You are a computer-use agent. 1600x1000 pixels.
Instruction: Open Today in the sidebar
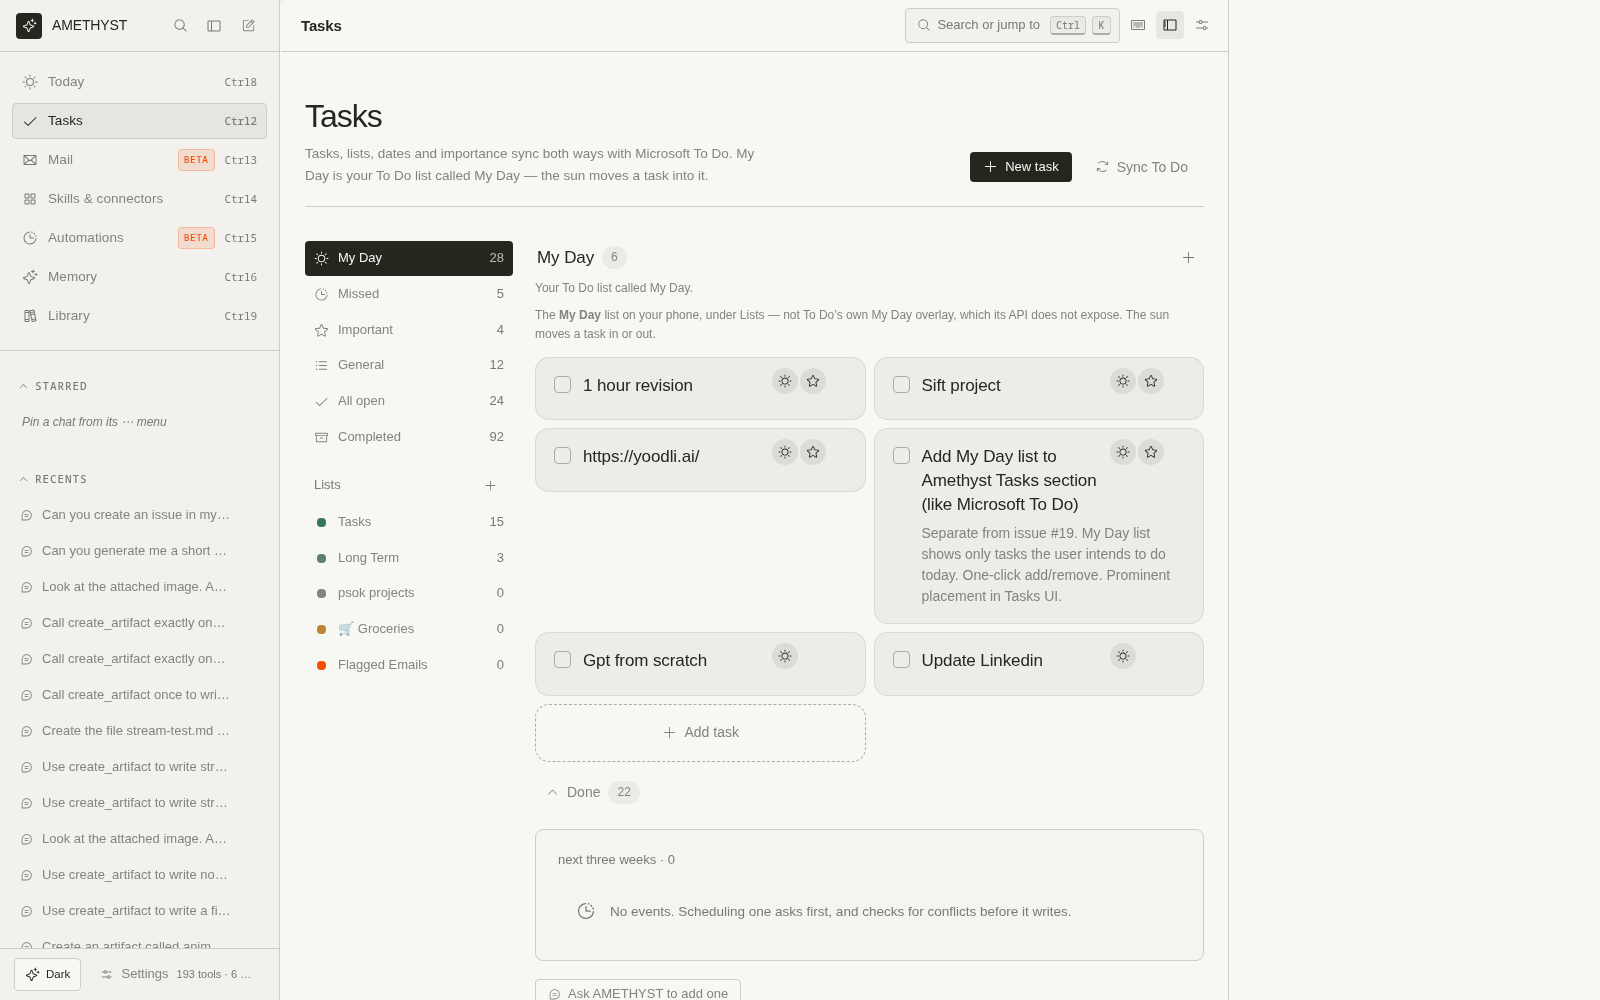coord(139,82)
